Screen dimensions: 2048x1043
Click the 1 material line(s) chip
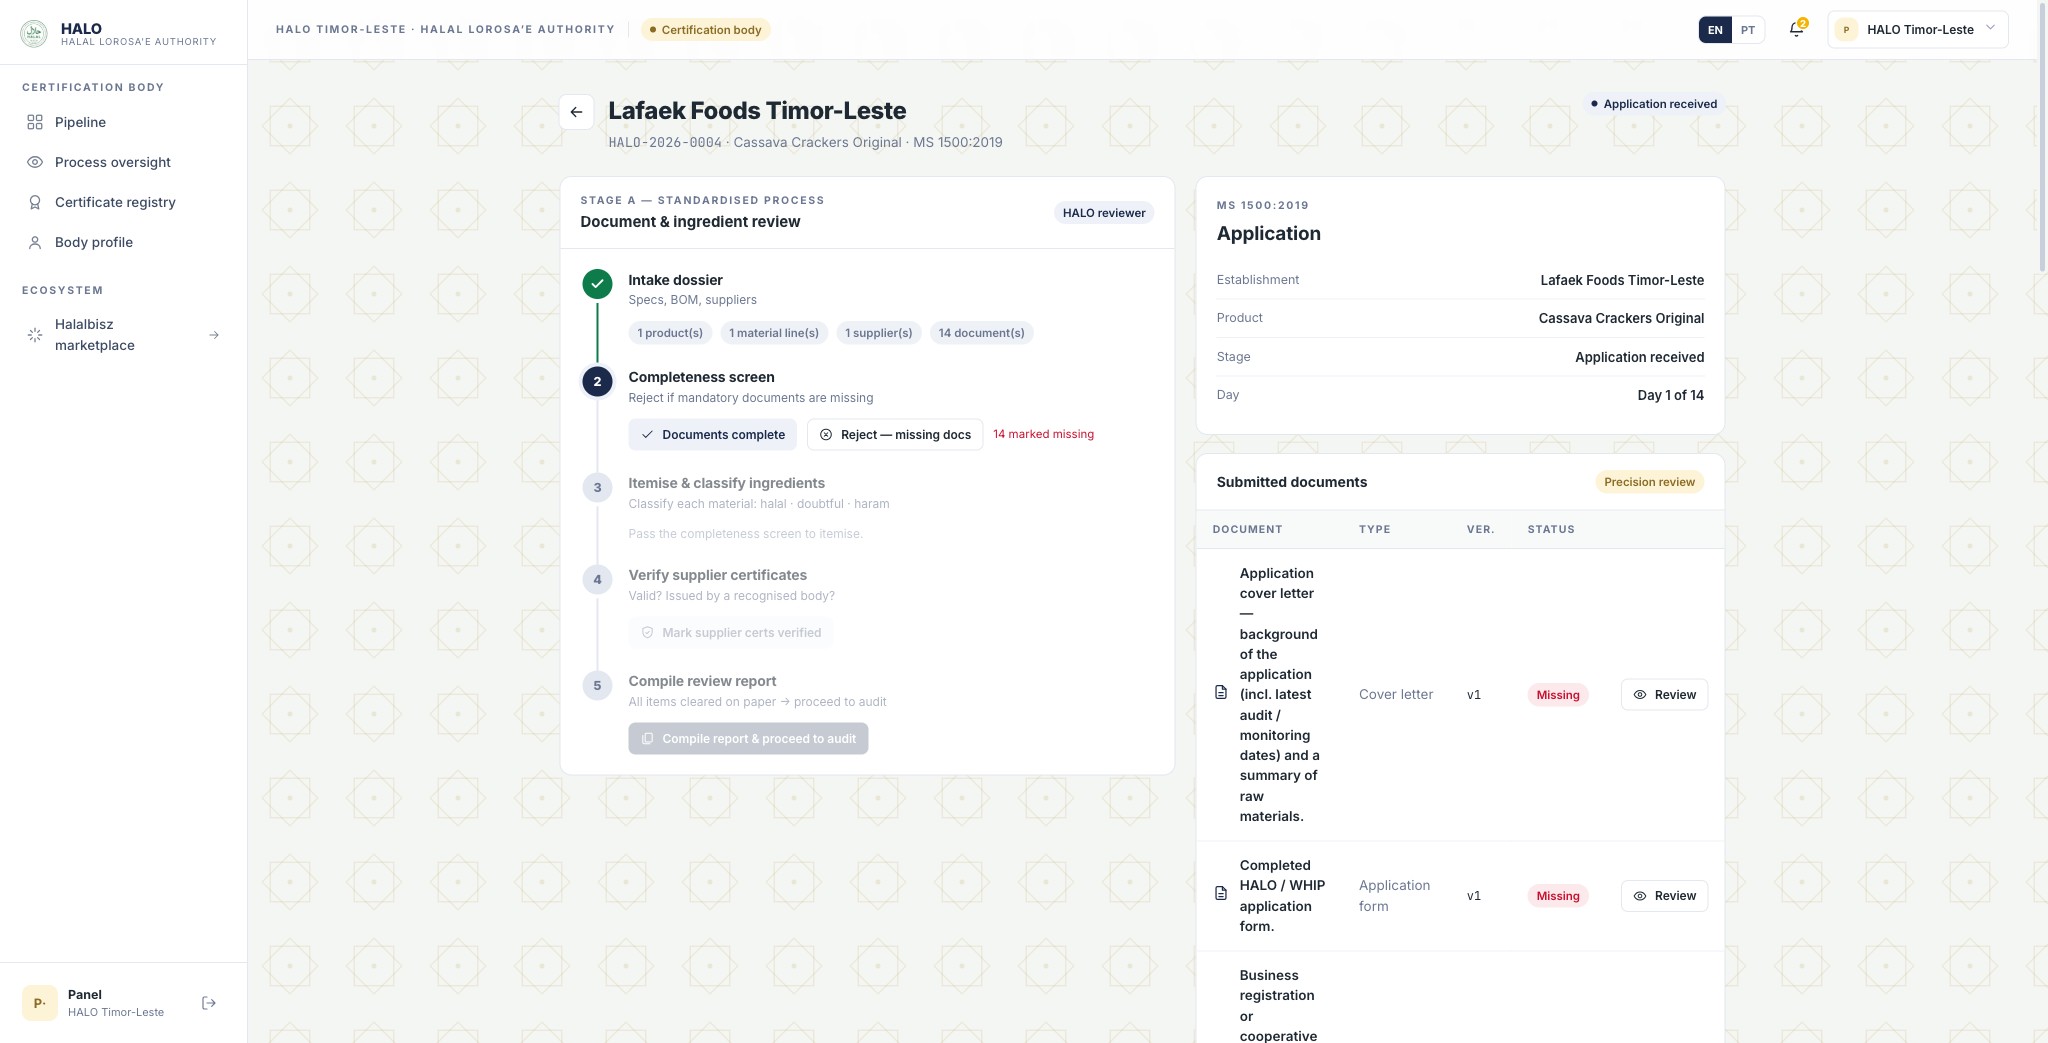pos(774,333)
